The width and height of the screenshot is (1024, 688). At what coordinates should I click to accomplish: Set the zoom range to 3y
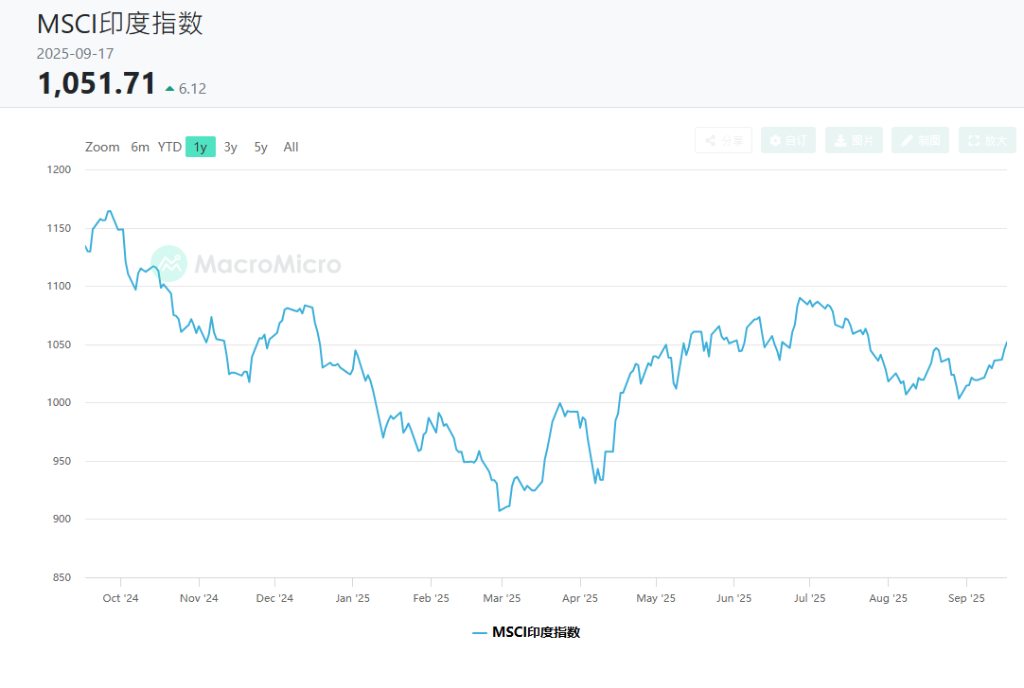pos(231,147)
